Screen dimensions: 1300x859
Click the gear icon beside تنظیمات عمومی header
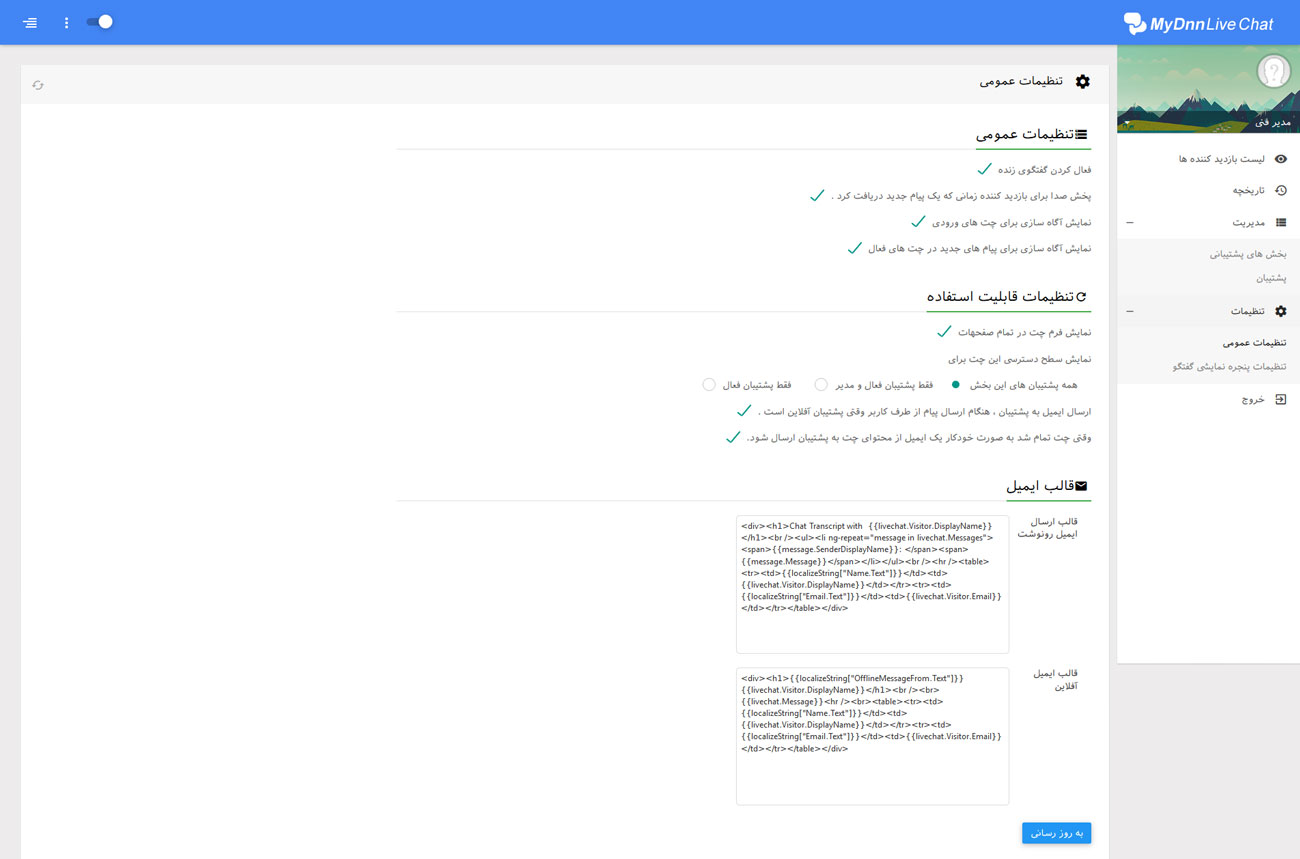1082,81
